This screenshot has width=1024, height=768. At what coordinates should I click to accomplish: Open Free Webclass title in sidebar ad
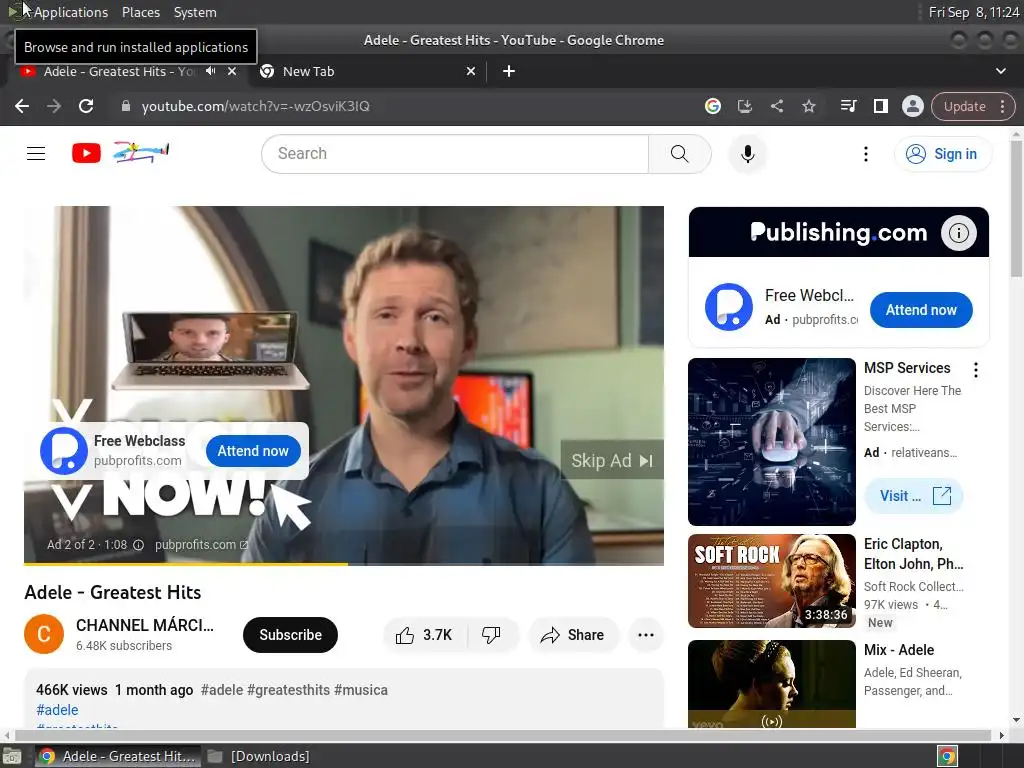coord(809,295)
